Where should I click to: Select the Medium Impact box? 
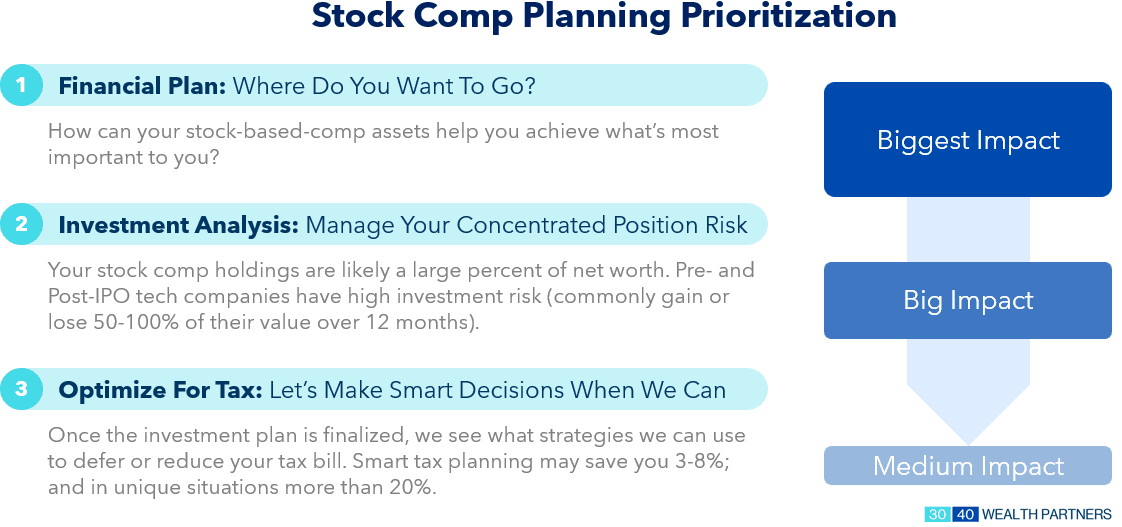tap(967, 466)
